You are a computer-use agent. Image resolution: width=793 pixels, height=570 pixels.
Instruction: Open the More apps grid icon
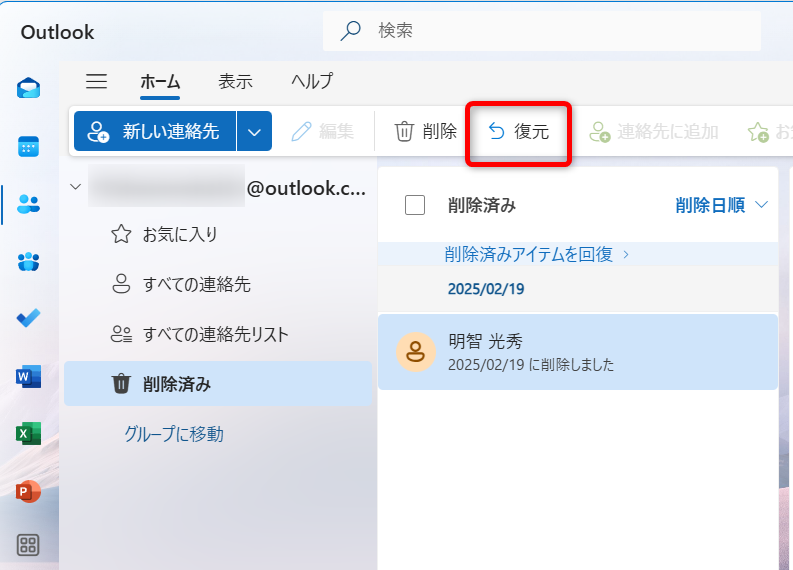(28, 545)
